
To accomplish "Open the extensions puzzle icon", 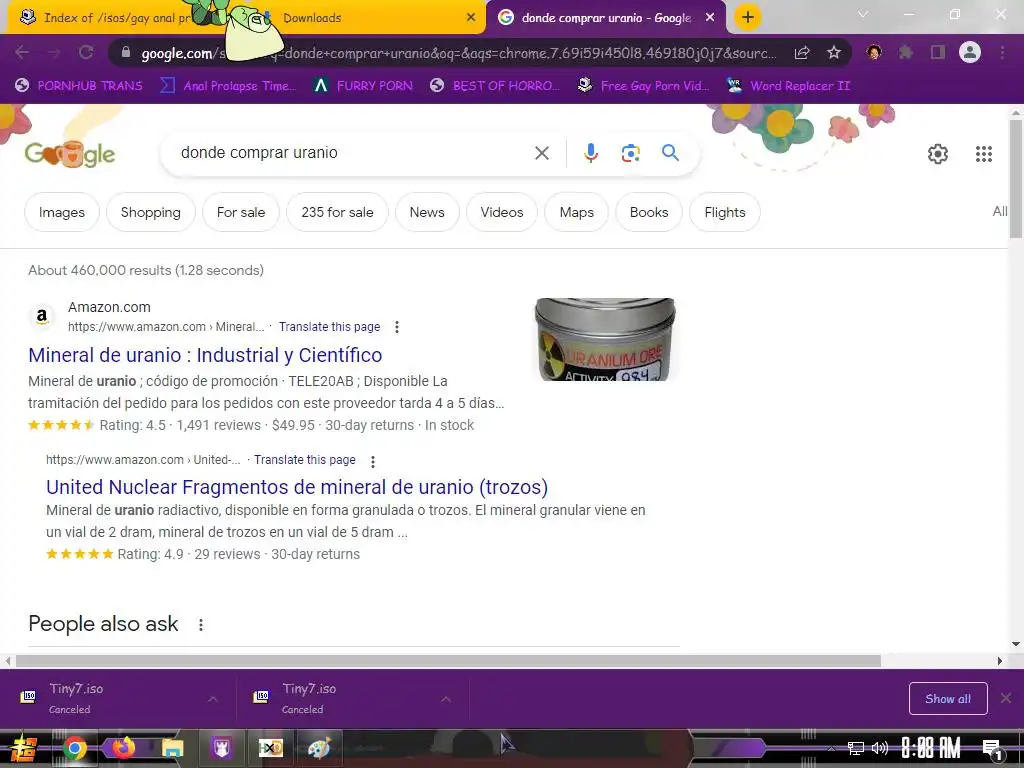I will click(x=906, y=52).
